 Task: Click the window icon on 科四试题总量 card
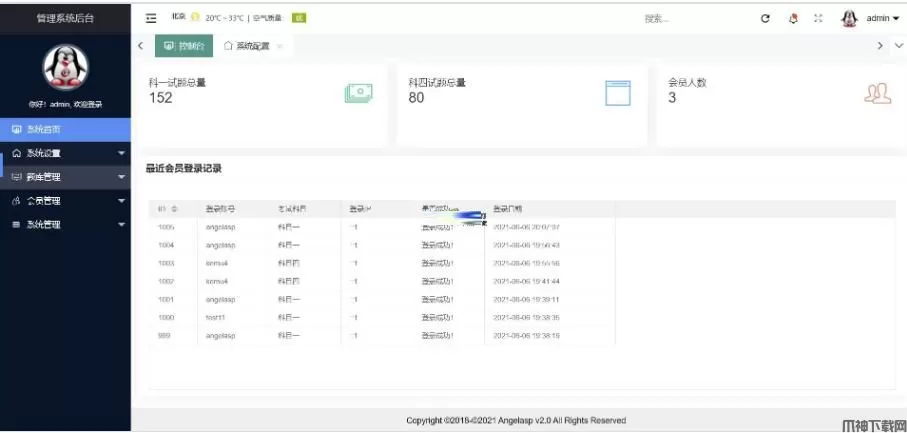(x=618, y=93)
